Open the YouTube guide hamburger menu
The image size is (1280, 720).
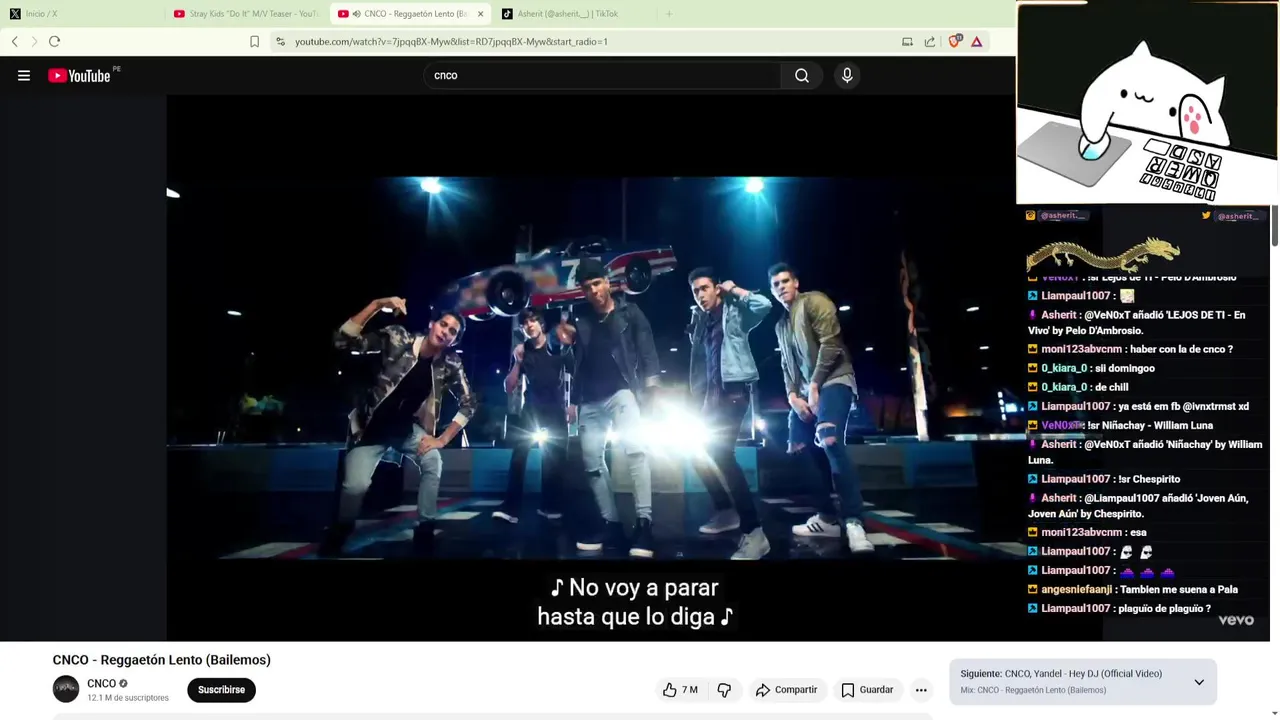pos(24,75)
